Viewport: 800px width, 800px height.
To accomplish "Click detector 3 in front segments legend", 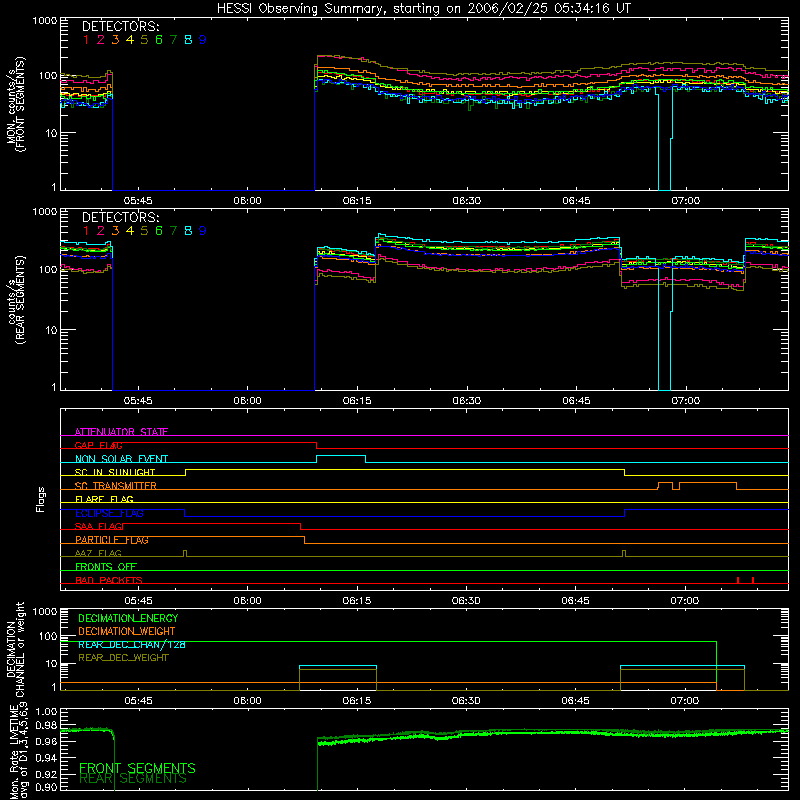I will 115,40.
